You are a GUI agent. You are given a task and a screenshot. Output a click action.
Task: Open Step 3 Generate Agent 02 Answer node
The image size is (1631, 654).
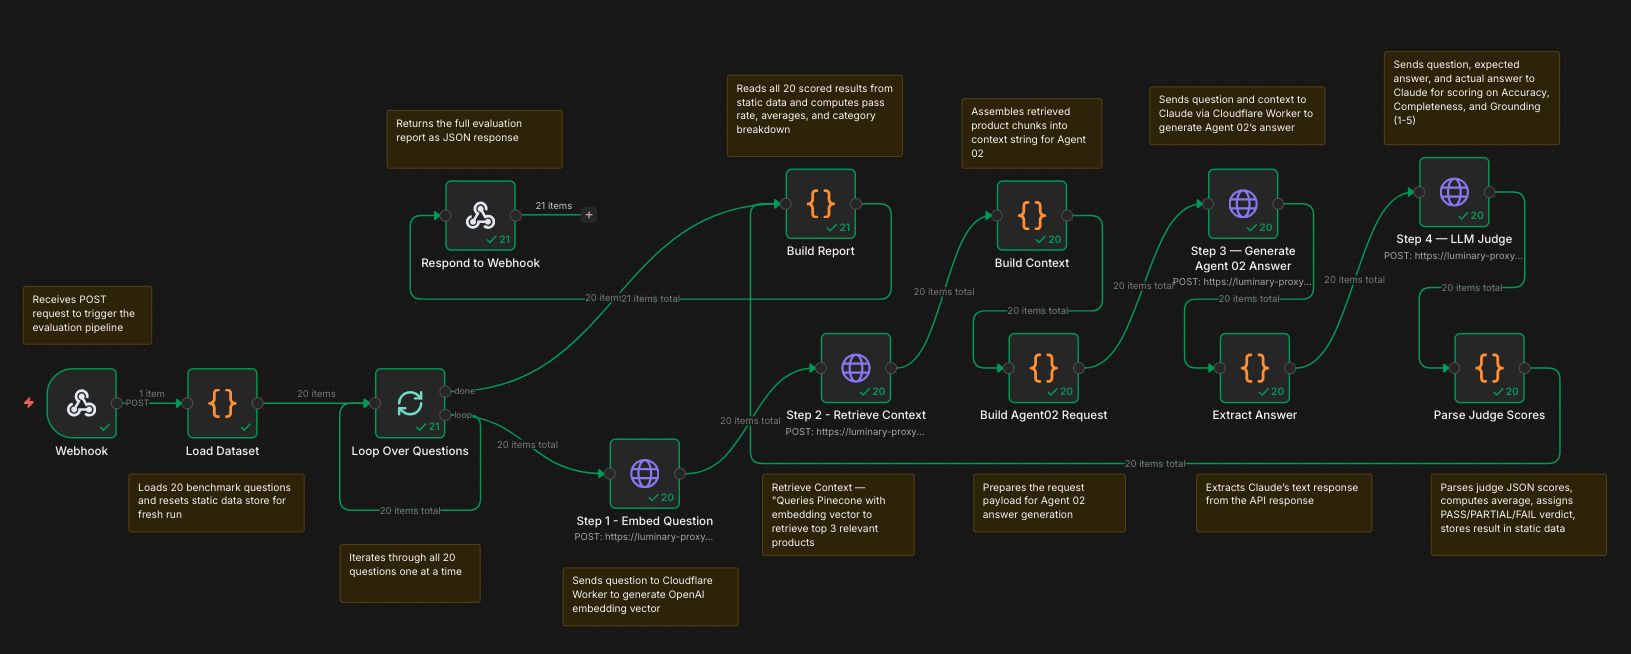click(1243, 203)
